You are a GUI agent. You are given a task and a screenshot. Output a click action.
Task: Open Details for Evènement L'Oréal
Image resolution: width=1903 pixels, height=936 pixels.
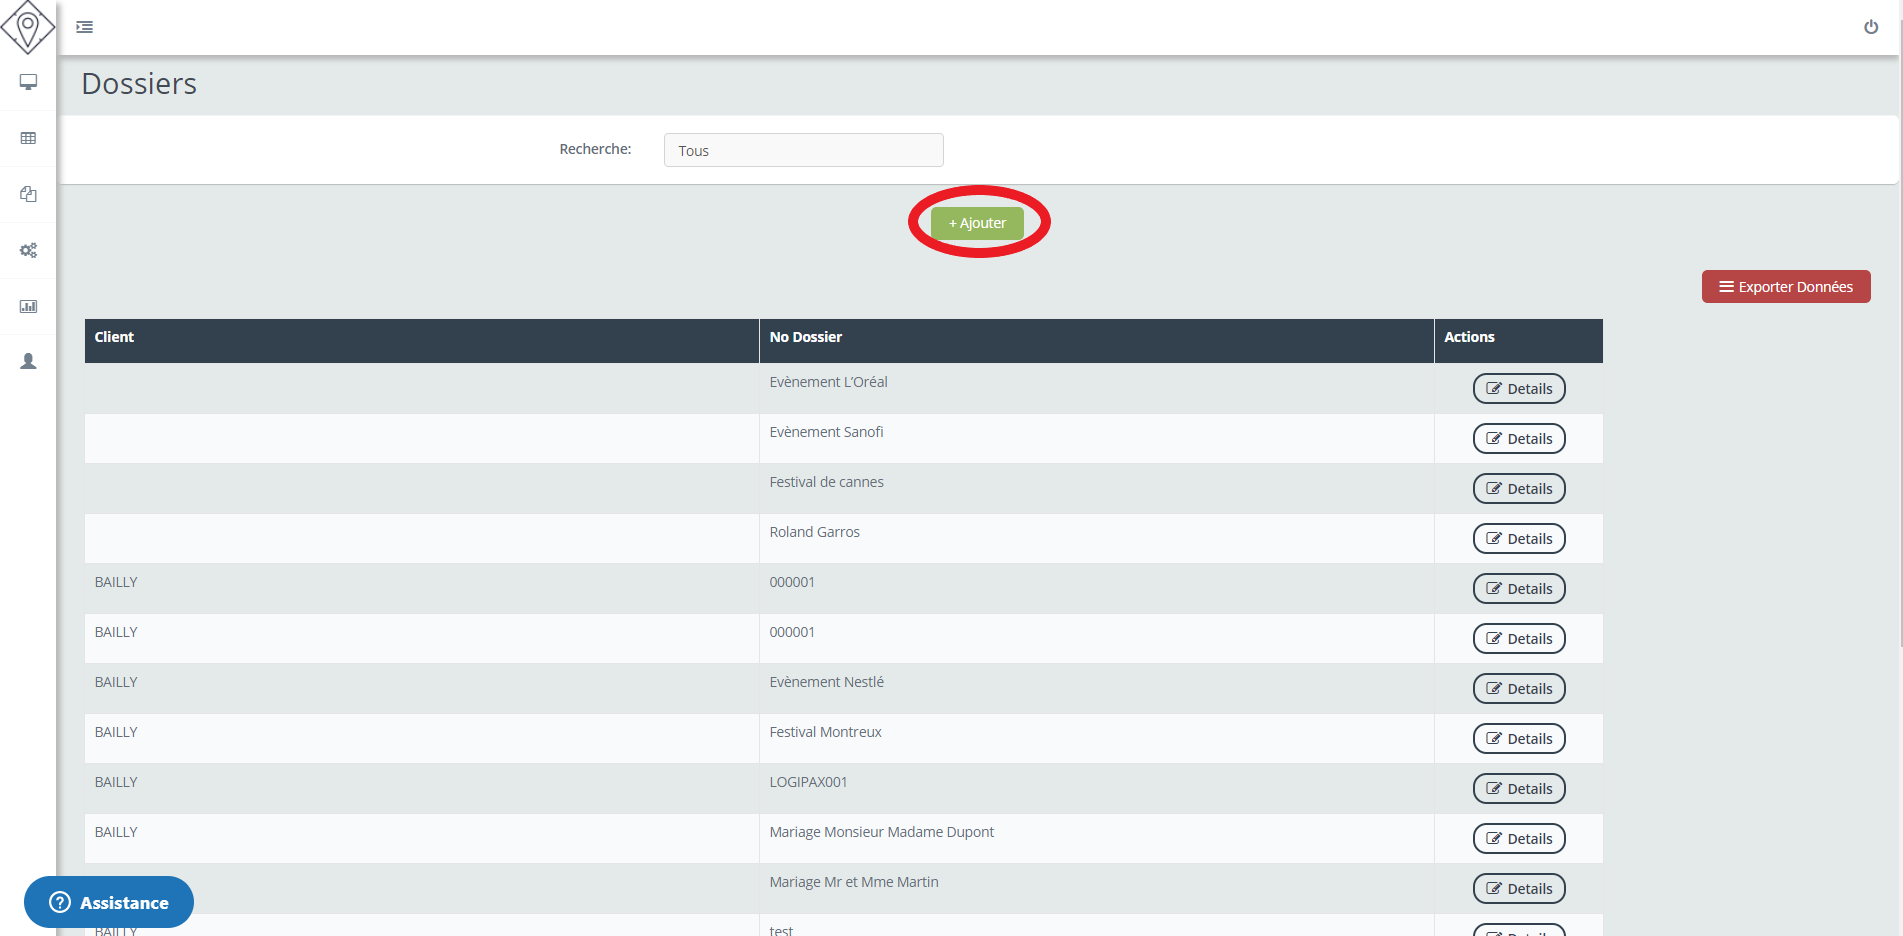click(x=1518, y=389)
